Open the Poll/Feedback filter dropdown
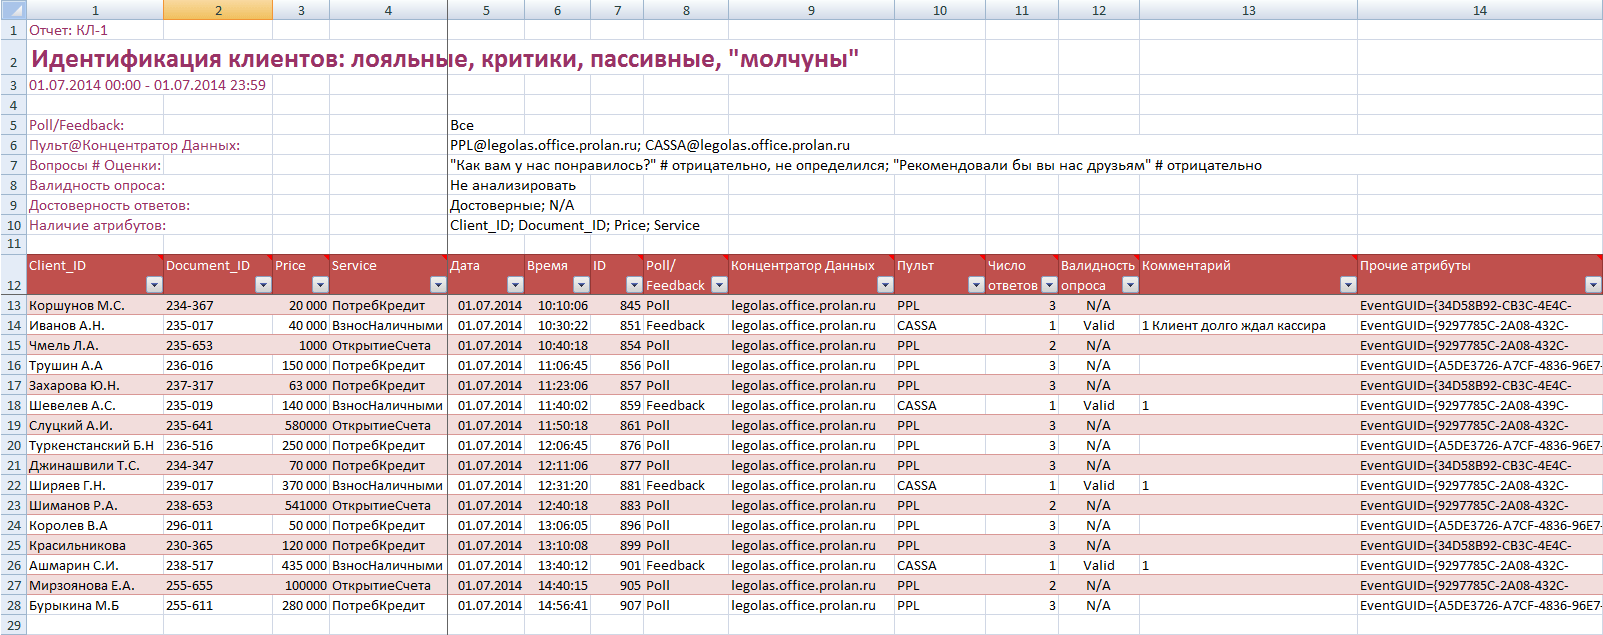 719,285
